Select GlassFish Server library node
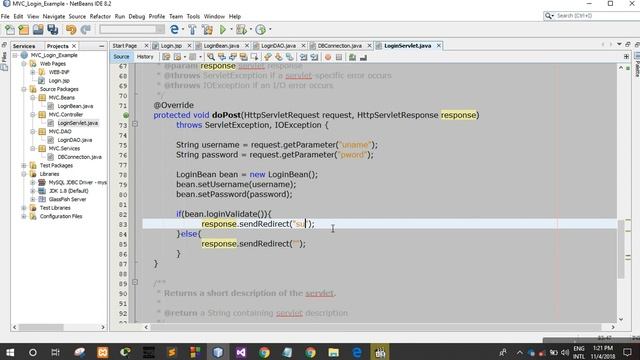The width and height of the screenshot is (640, 360). [x=67, y=199]
